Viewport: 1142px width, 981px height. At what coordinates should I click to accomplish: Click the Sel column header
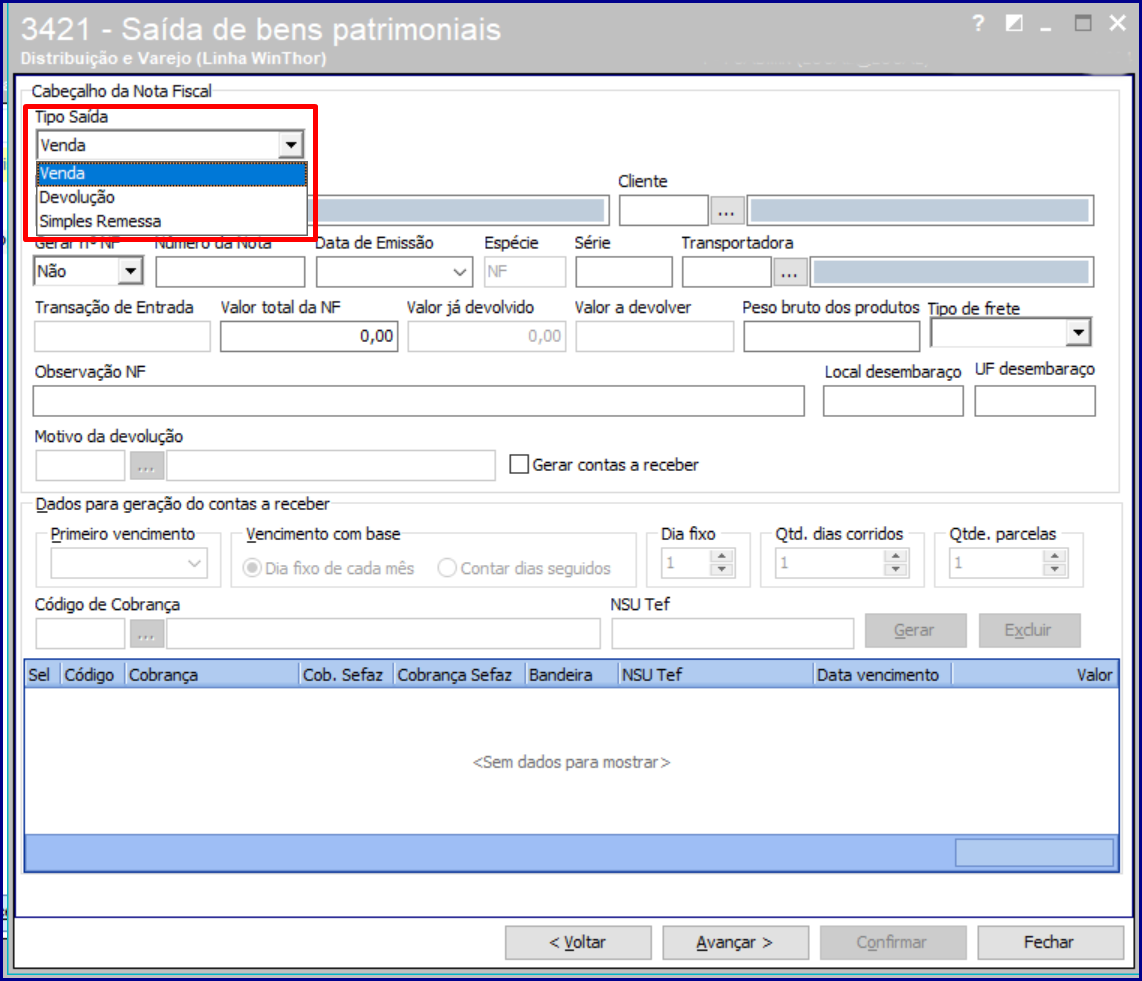point(43,675)
